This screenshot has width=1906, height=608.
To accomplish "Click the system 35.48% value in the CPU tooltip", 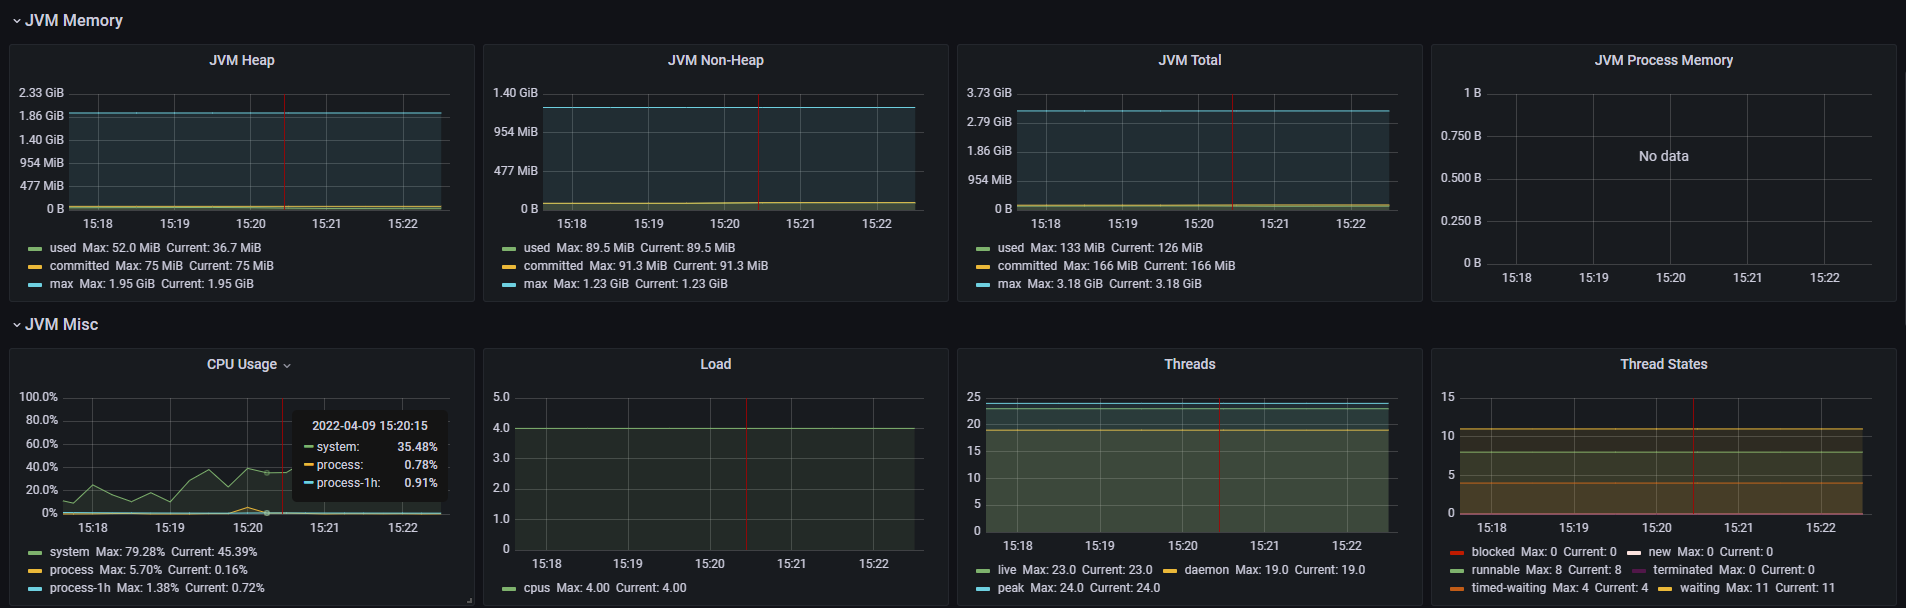I will pos(417,447).
